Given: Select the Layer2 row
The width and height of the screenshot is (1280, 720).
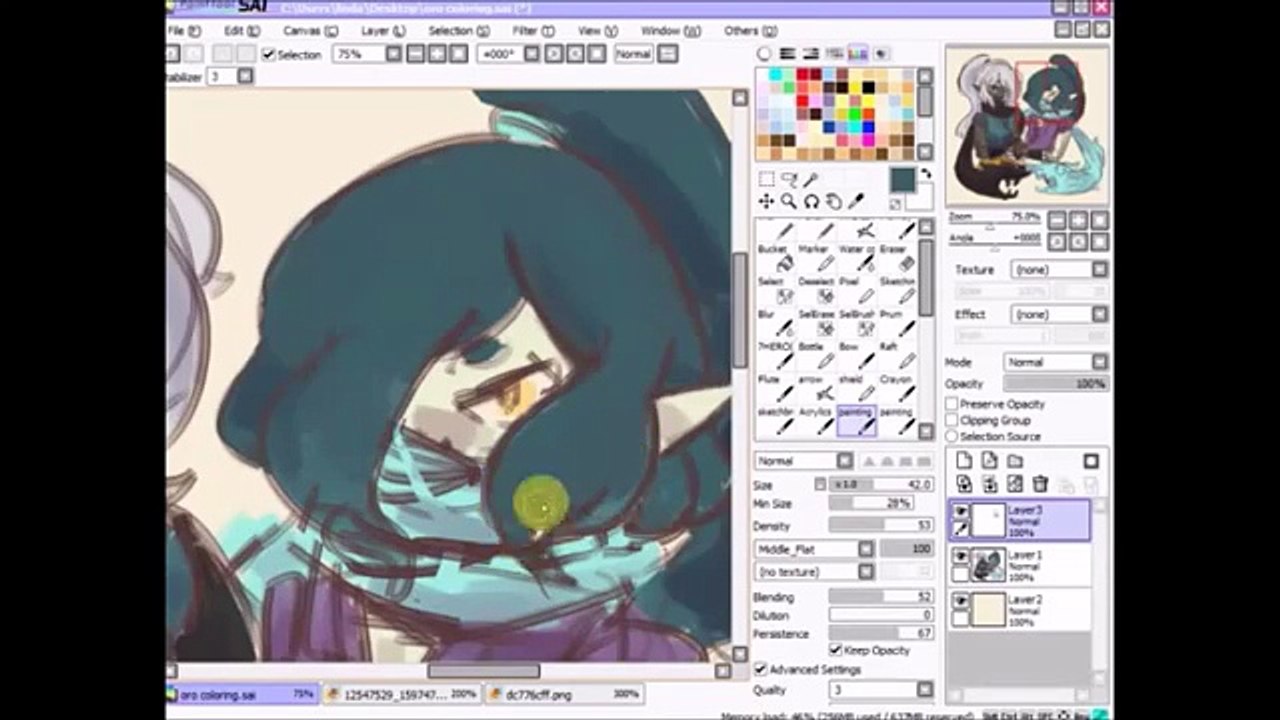Looking at the screenshot, I should click(1019, 609).
